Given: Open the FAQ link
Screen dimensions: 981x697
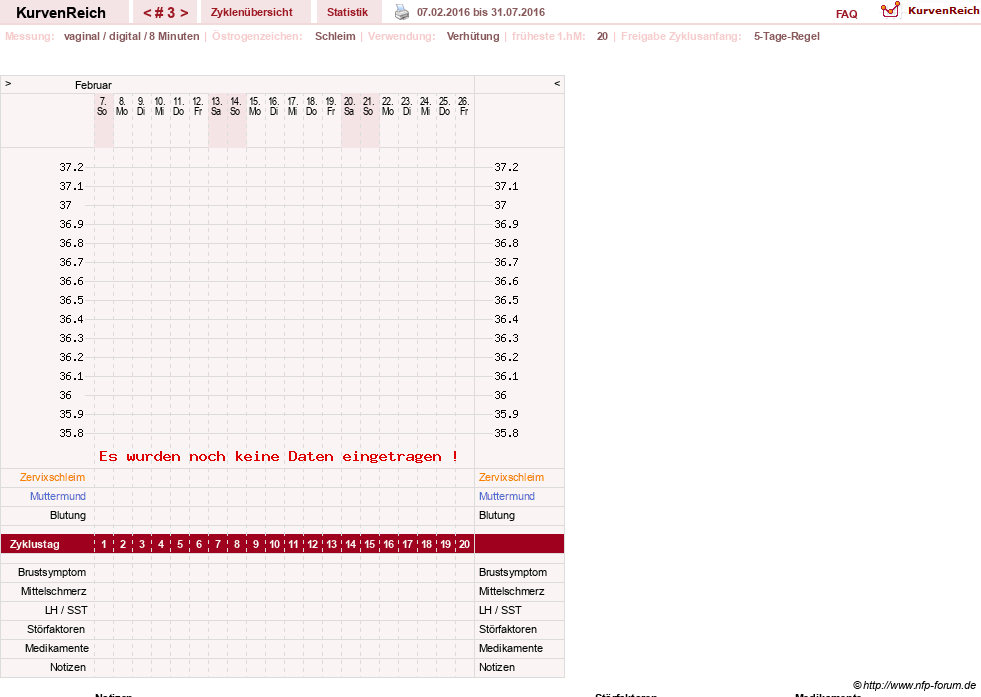Looking at the screenshot, I should [x=846, y=14].
